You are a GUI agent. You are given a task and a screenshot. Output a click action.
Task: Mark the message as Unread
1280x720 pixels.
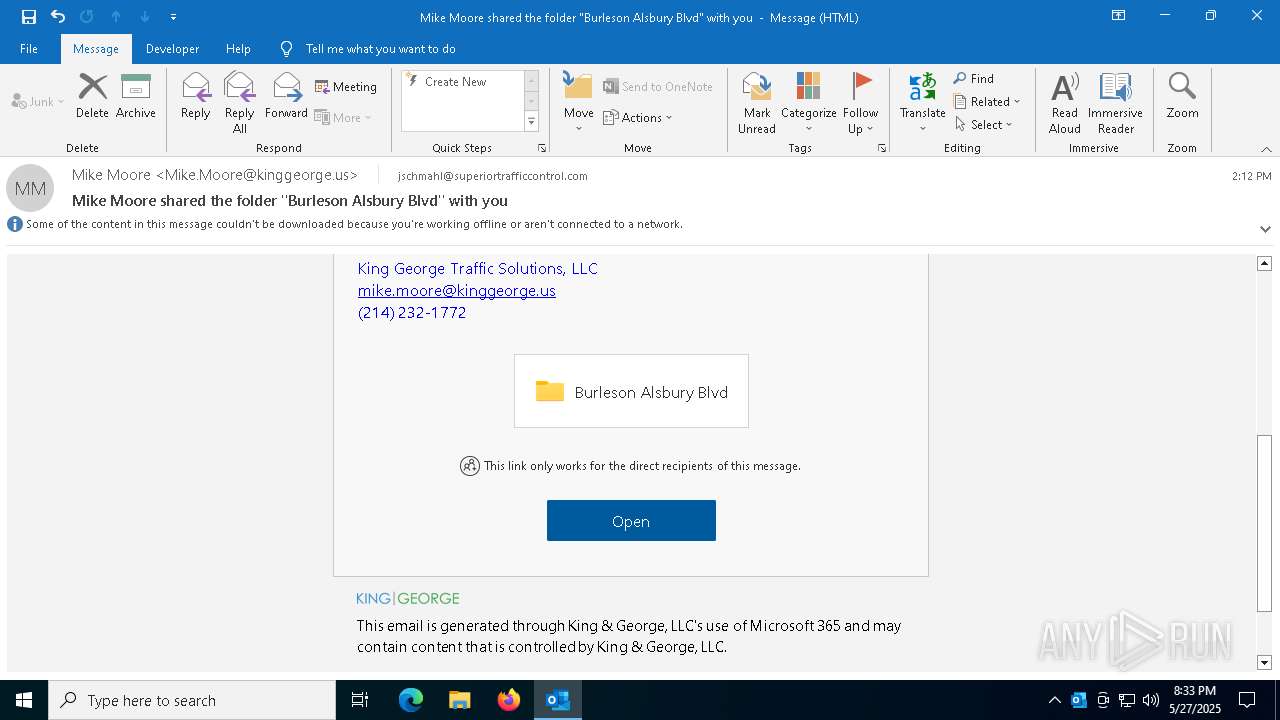(757, 102)
